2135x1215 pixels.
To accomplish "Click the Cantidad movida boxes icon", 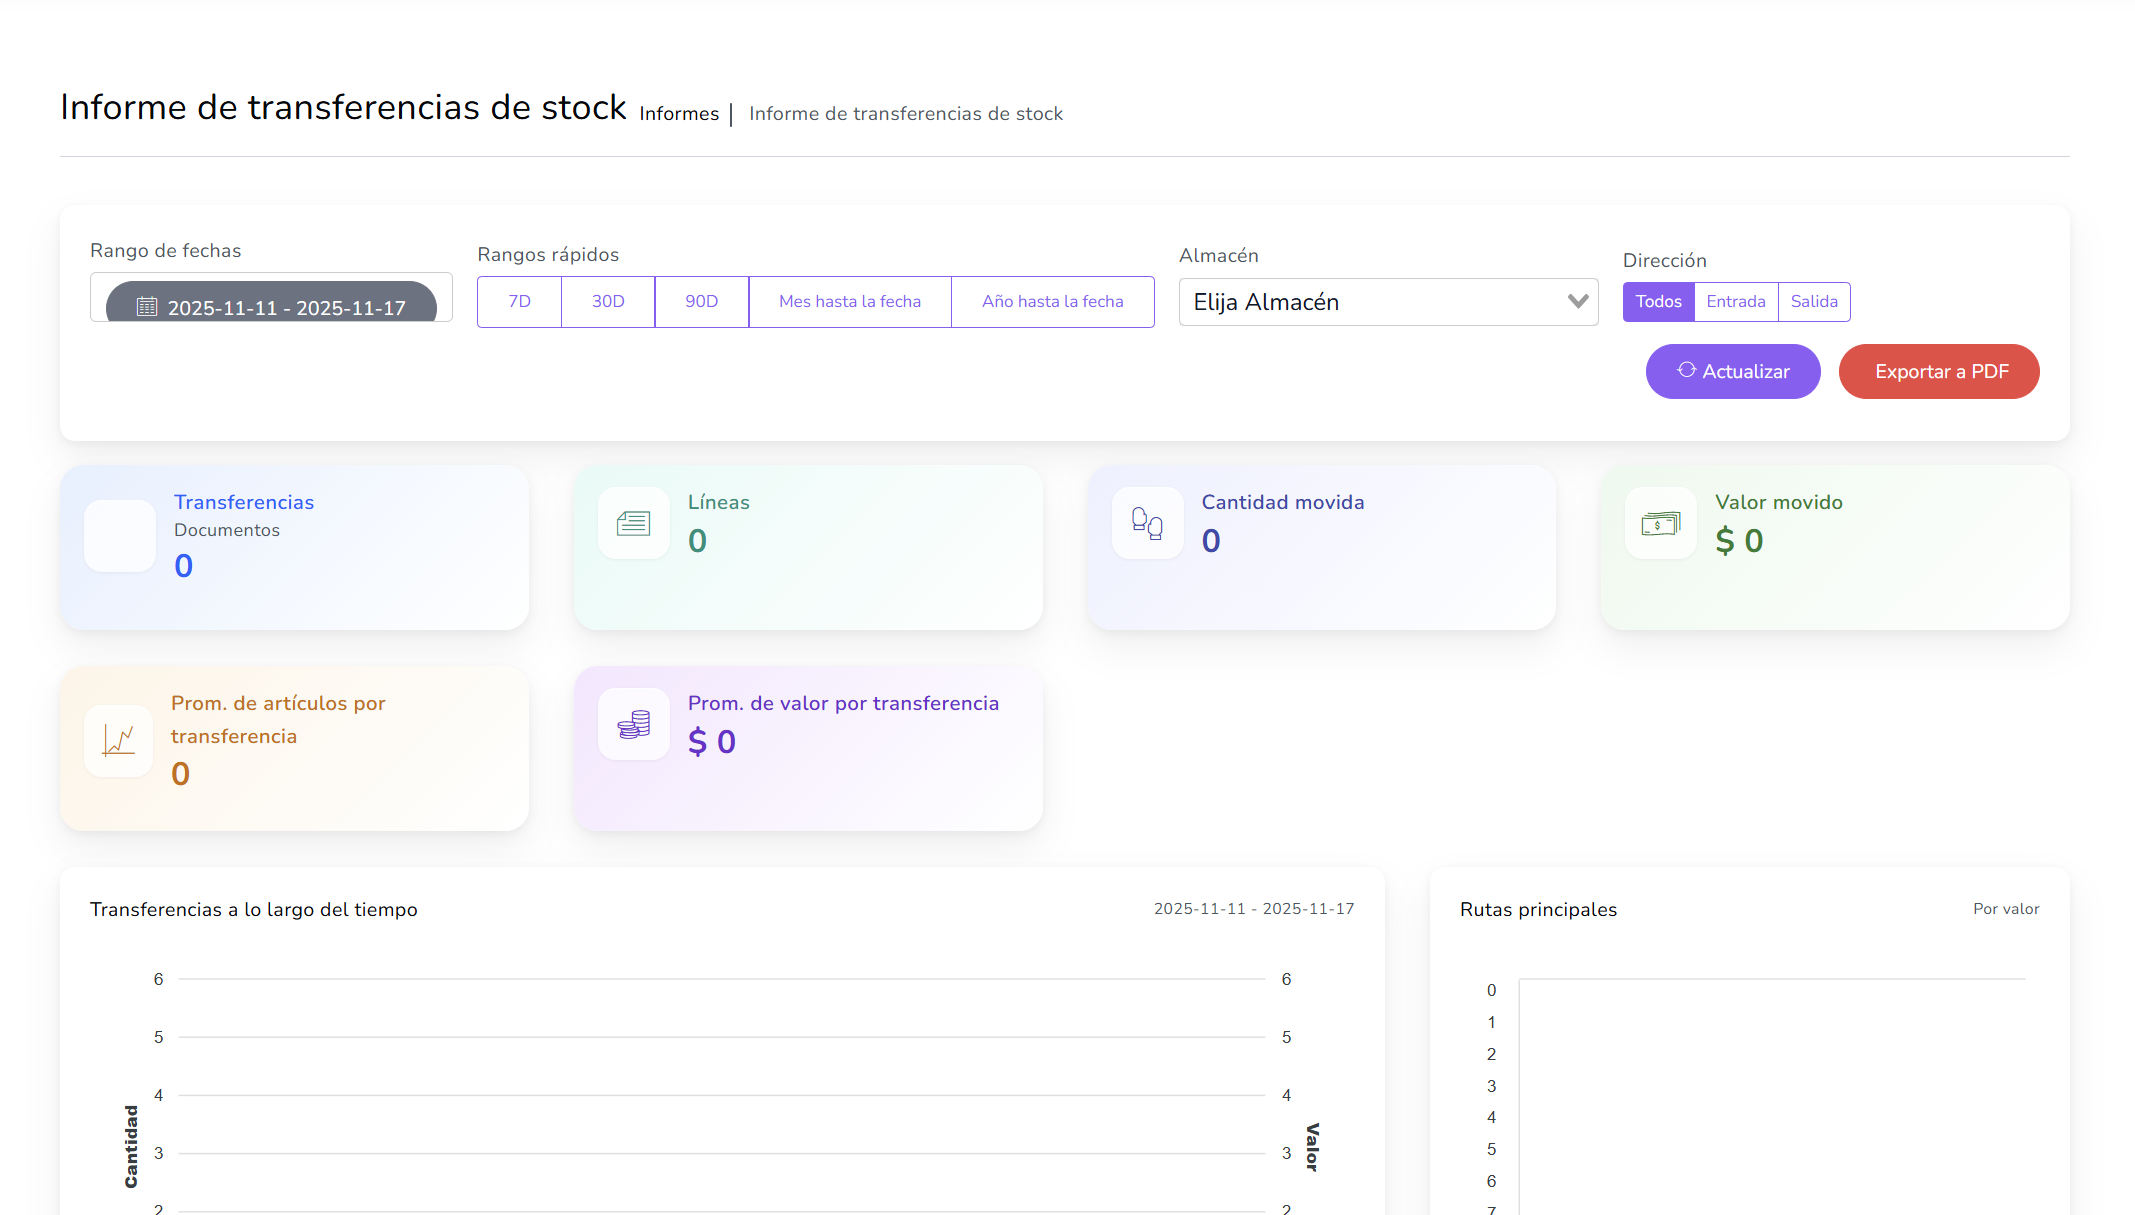I will [1147, 523].
